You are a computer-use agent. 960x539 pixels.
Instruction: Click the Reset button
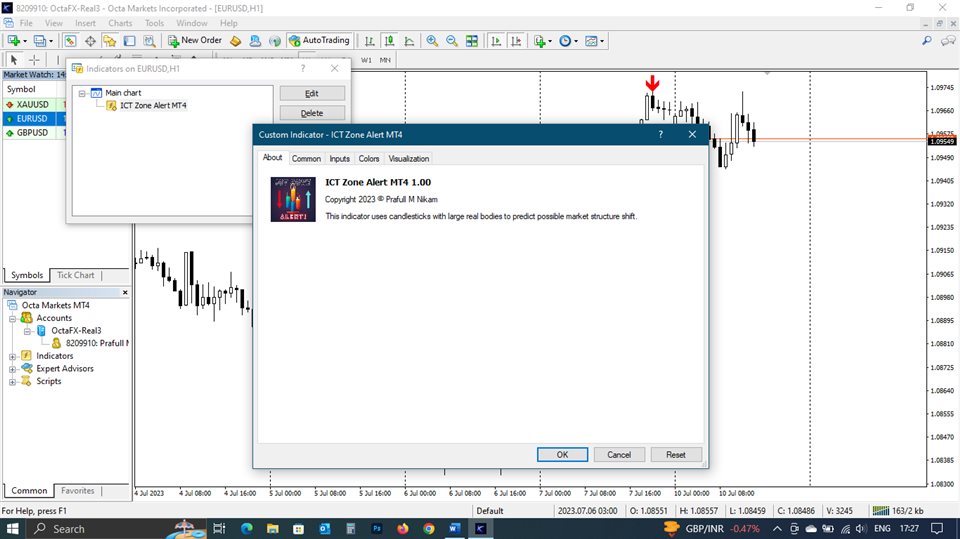[676, 454]
